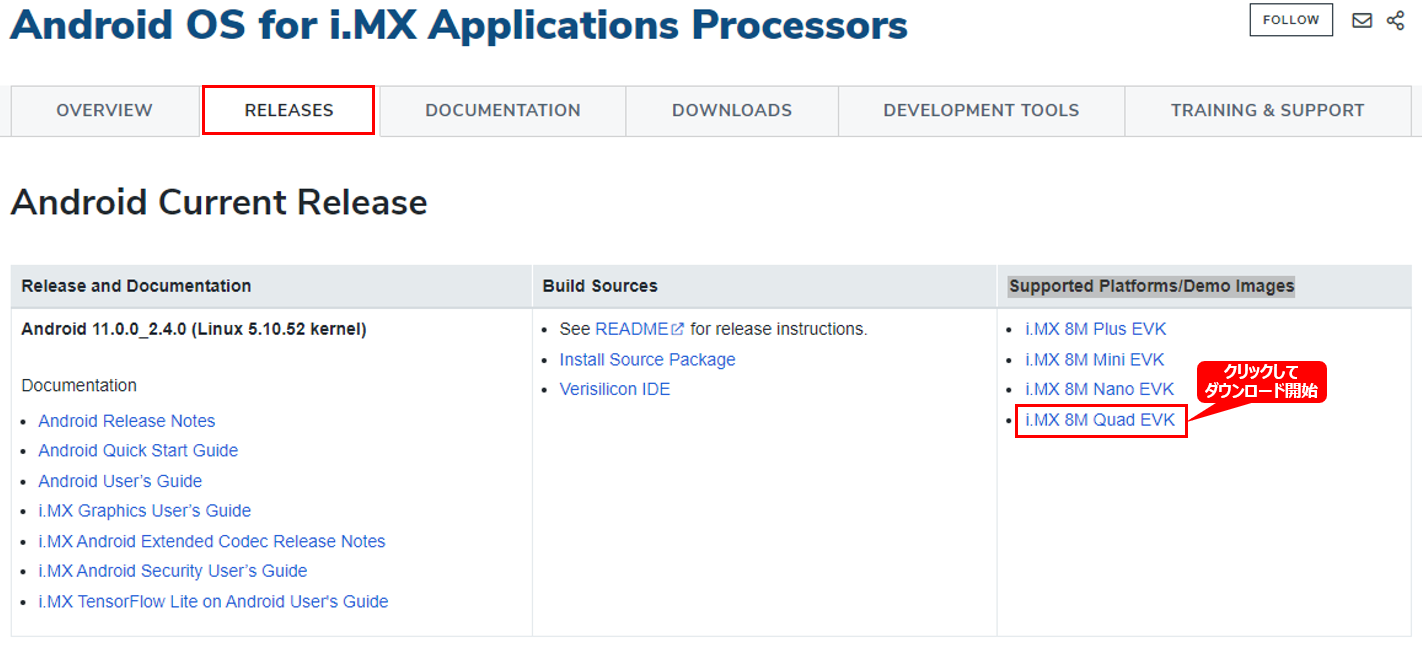Click the i.MX 8M Plus EVK link
This screenshot has width=1422, height=646.
tap(1095, 329)
